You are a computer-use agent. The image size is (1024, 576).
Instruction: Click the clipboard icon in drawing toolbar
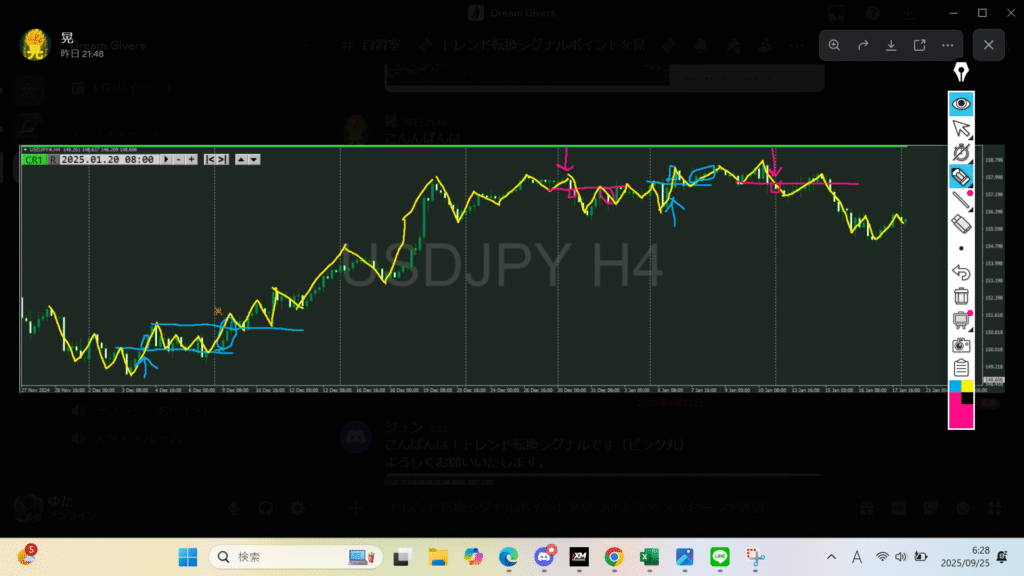pos(961,368)
